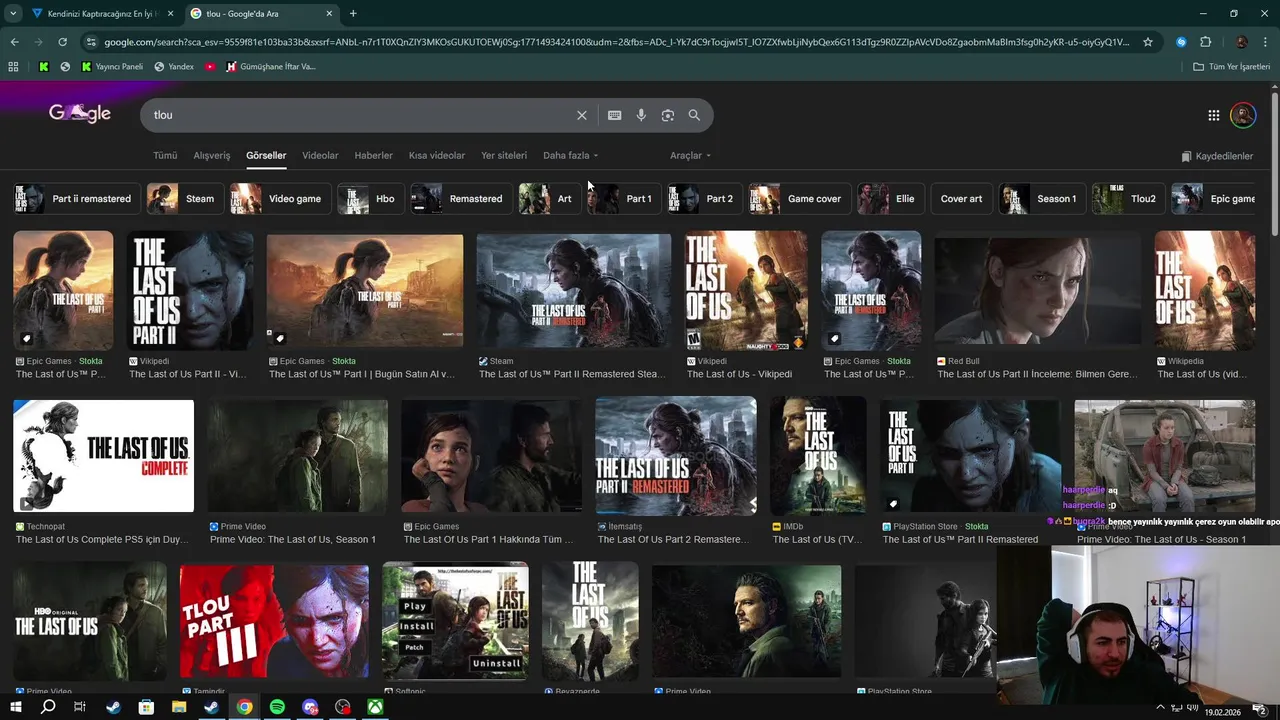This screenshot has width=1280, height=720.
Task: Filter by the 'Ellie' chip
Action: [x=890, y=199]
